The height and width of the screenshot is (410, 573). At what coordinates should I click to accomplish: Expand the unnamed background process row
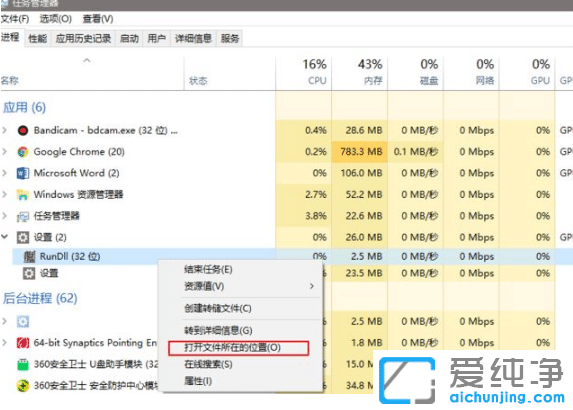4,321
